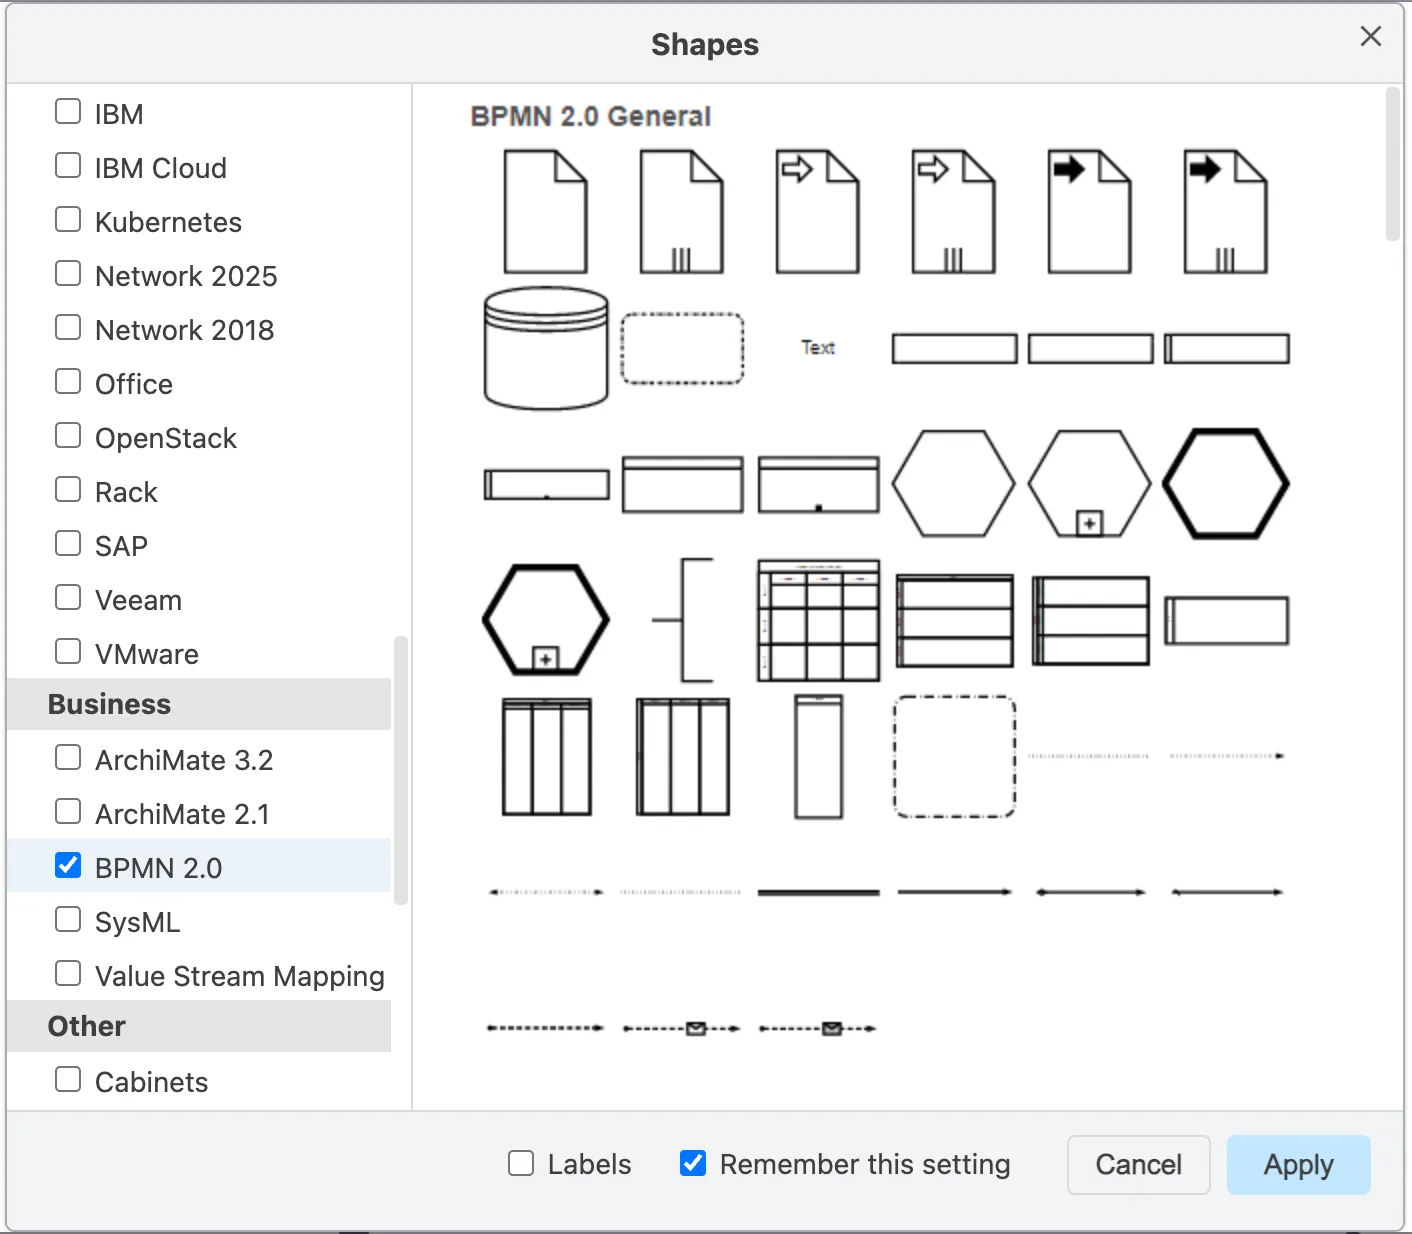Enable the Veeam library

68,597
